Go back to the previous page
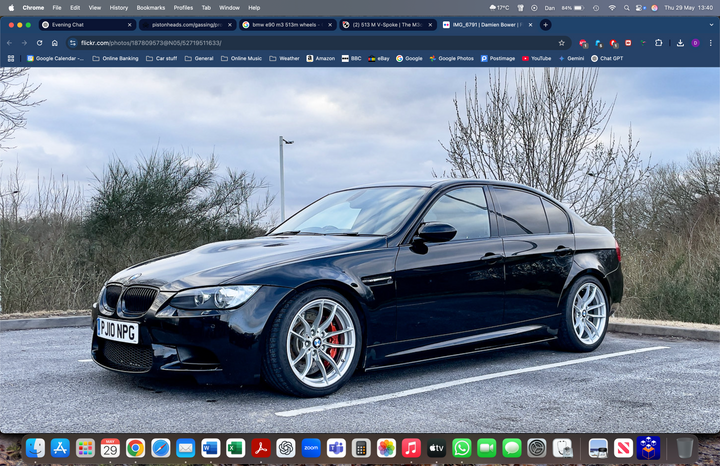 click(x=9, y=43)
